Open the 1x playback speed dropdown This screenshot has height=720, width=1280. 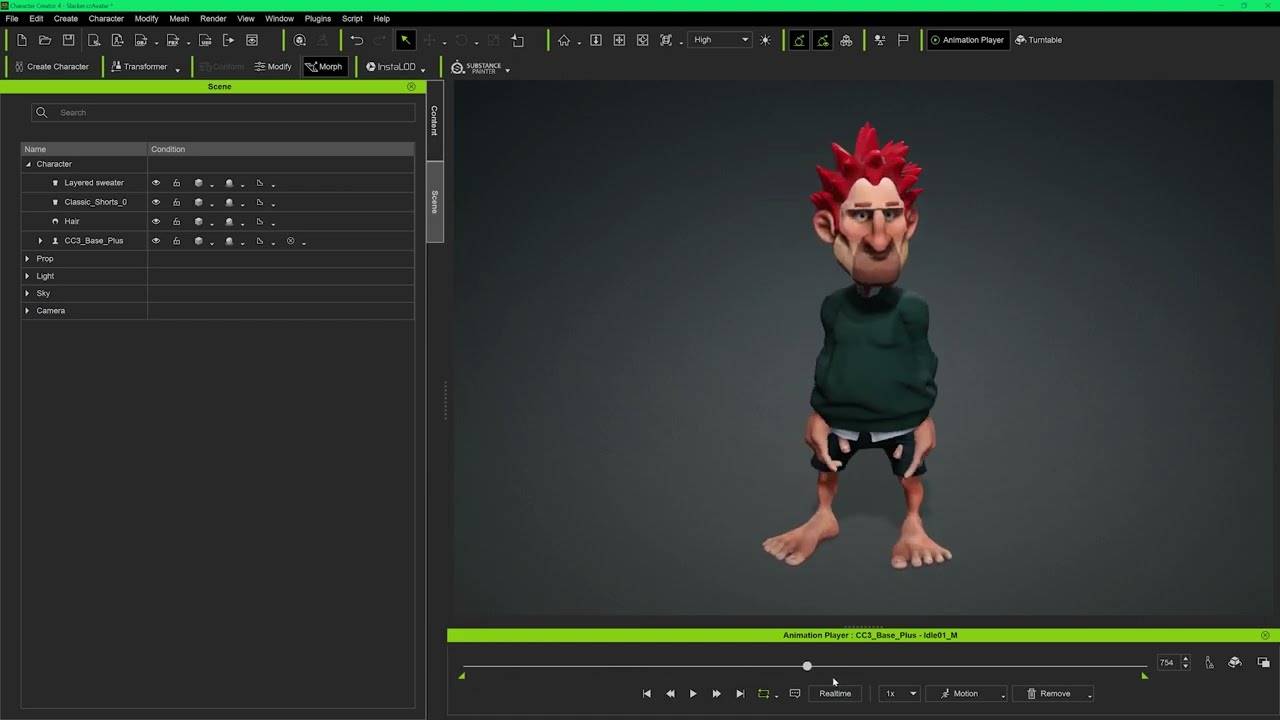click(899, 693)
